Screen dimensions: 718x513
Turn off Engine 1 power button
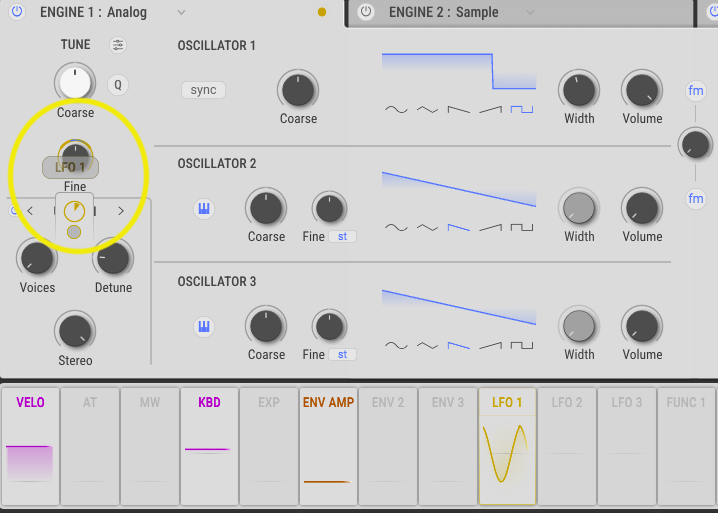(16, 12)
